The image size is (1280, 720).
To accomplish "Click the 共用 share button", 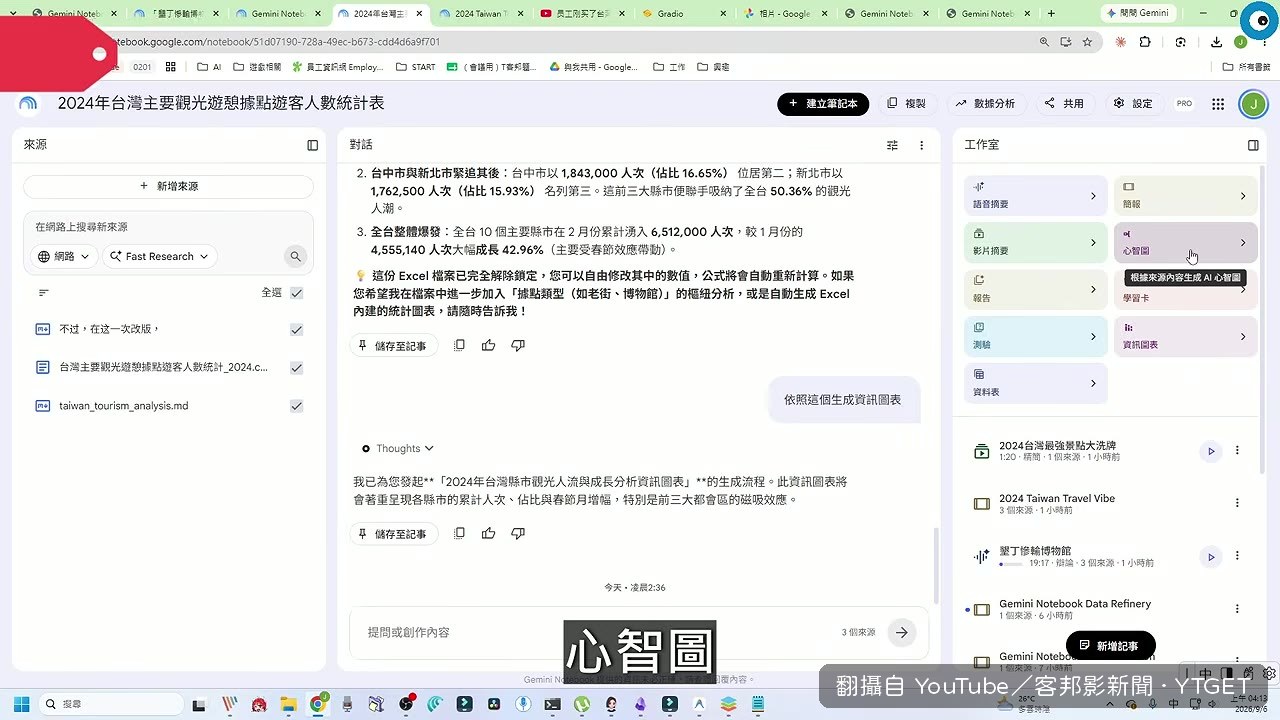I will point(1064,104).
